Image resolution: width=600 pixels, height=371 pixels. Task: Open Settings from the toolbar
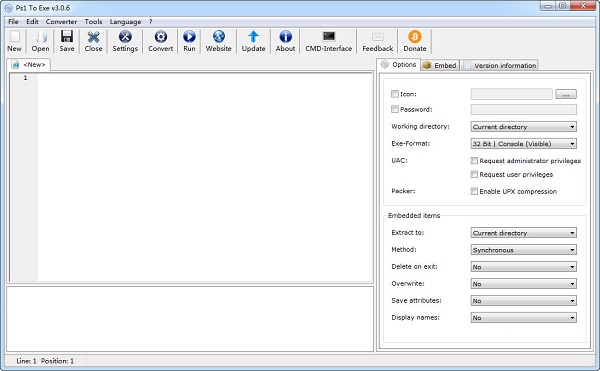click(125, 41)
